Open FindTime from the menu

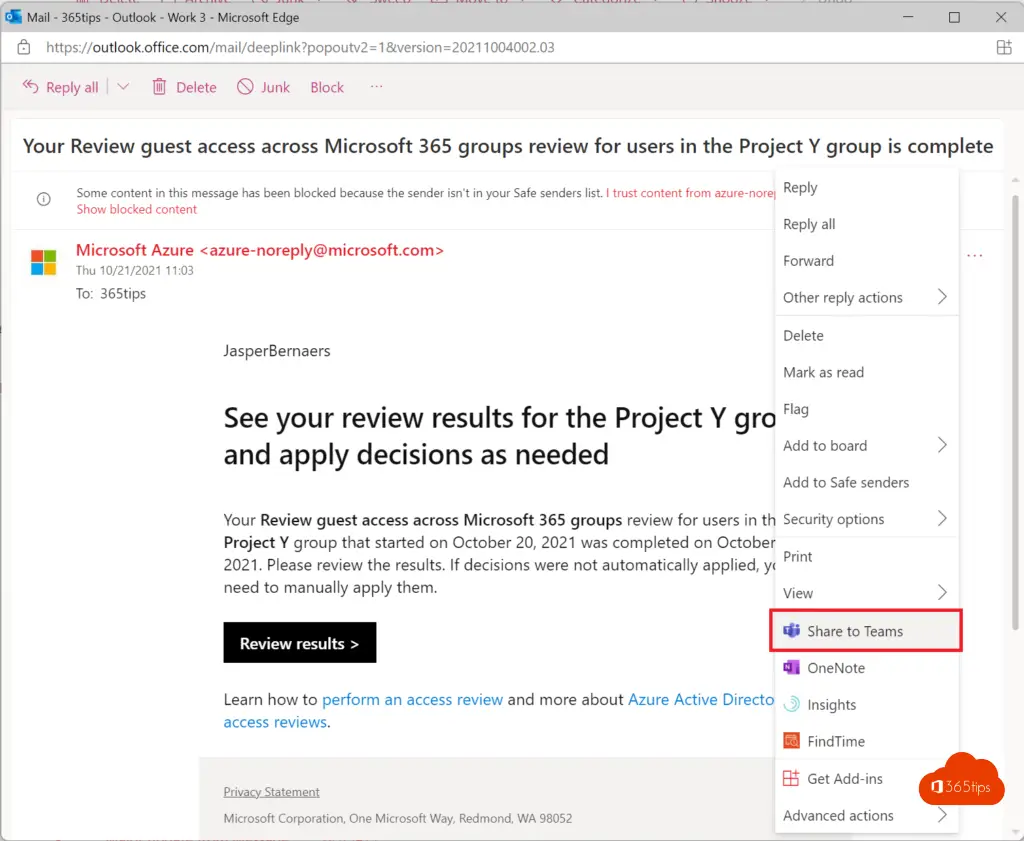pyautogui.click(x=867, y=741)
